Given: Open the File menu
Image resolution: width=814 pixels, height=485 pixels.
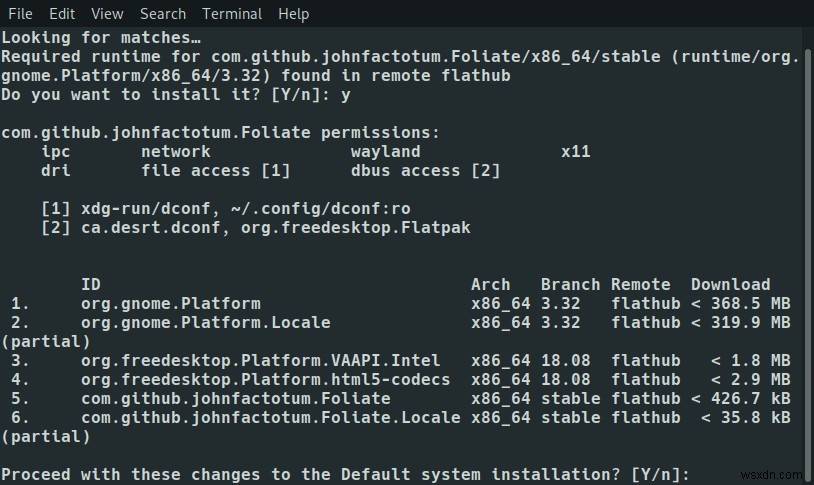Looking at the screenshot, I should click(20, 14).
